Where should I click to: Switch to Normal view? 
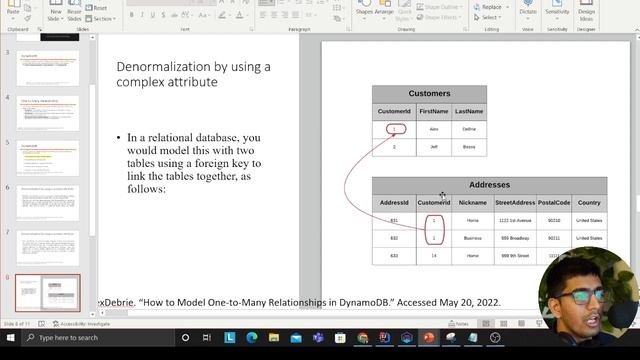[486, 324]
